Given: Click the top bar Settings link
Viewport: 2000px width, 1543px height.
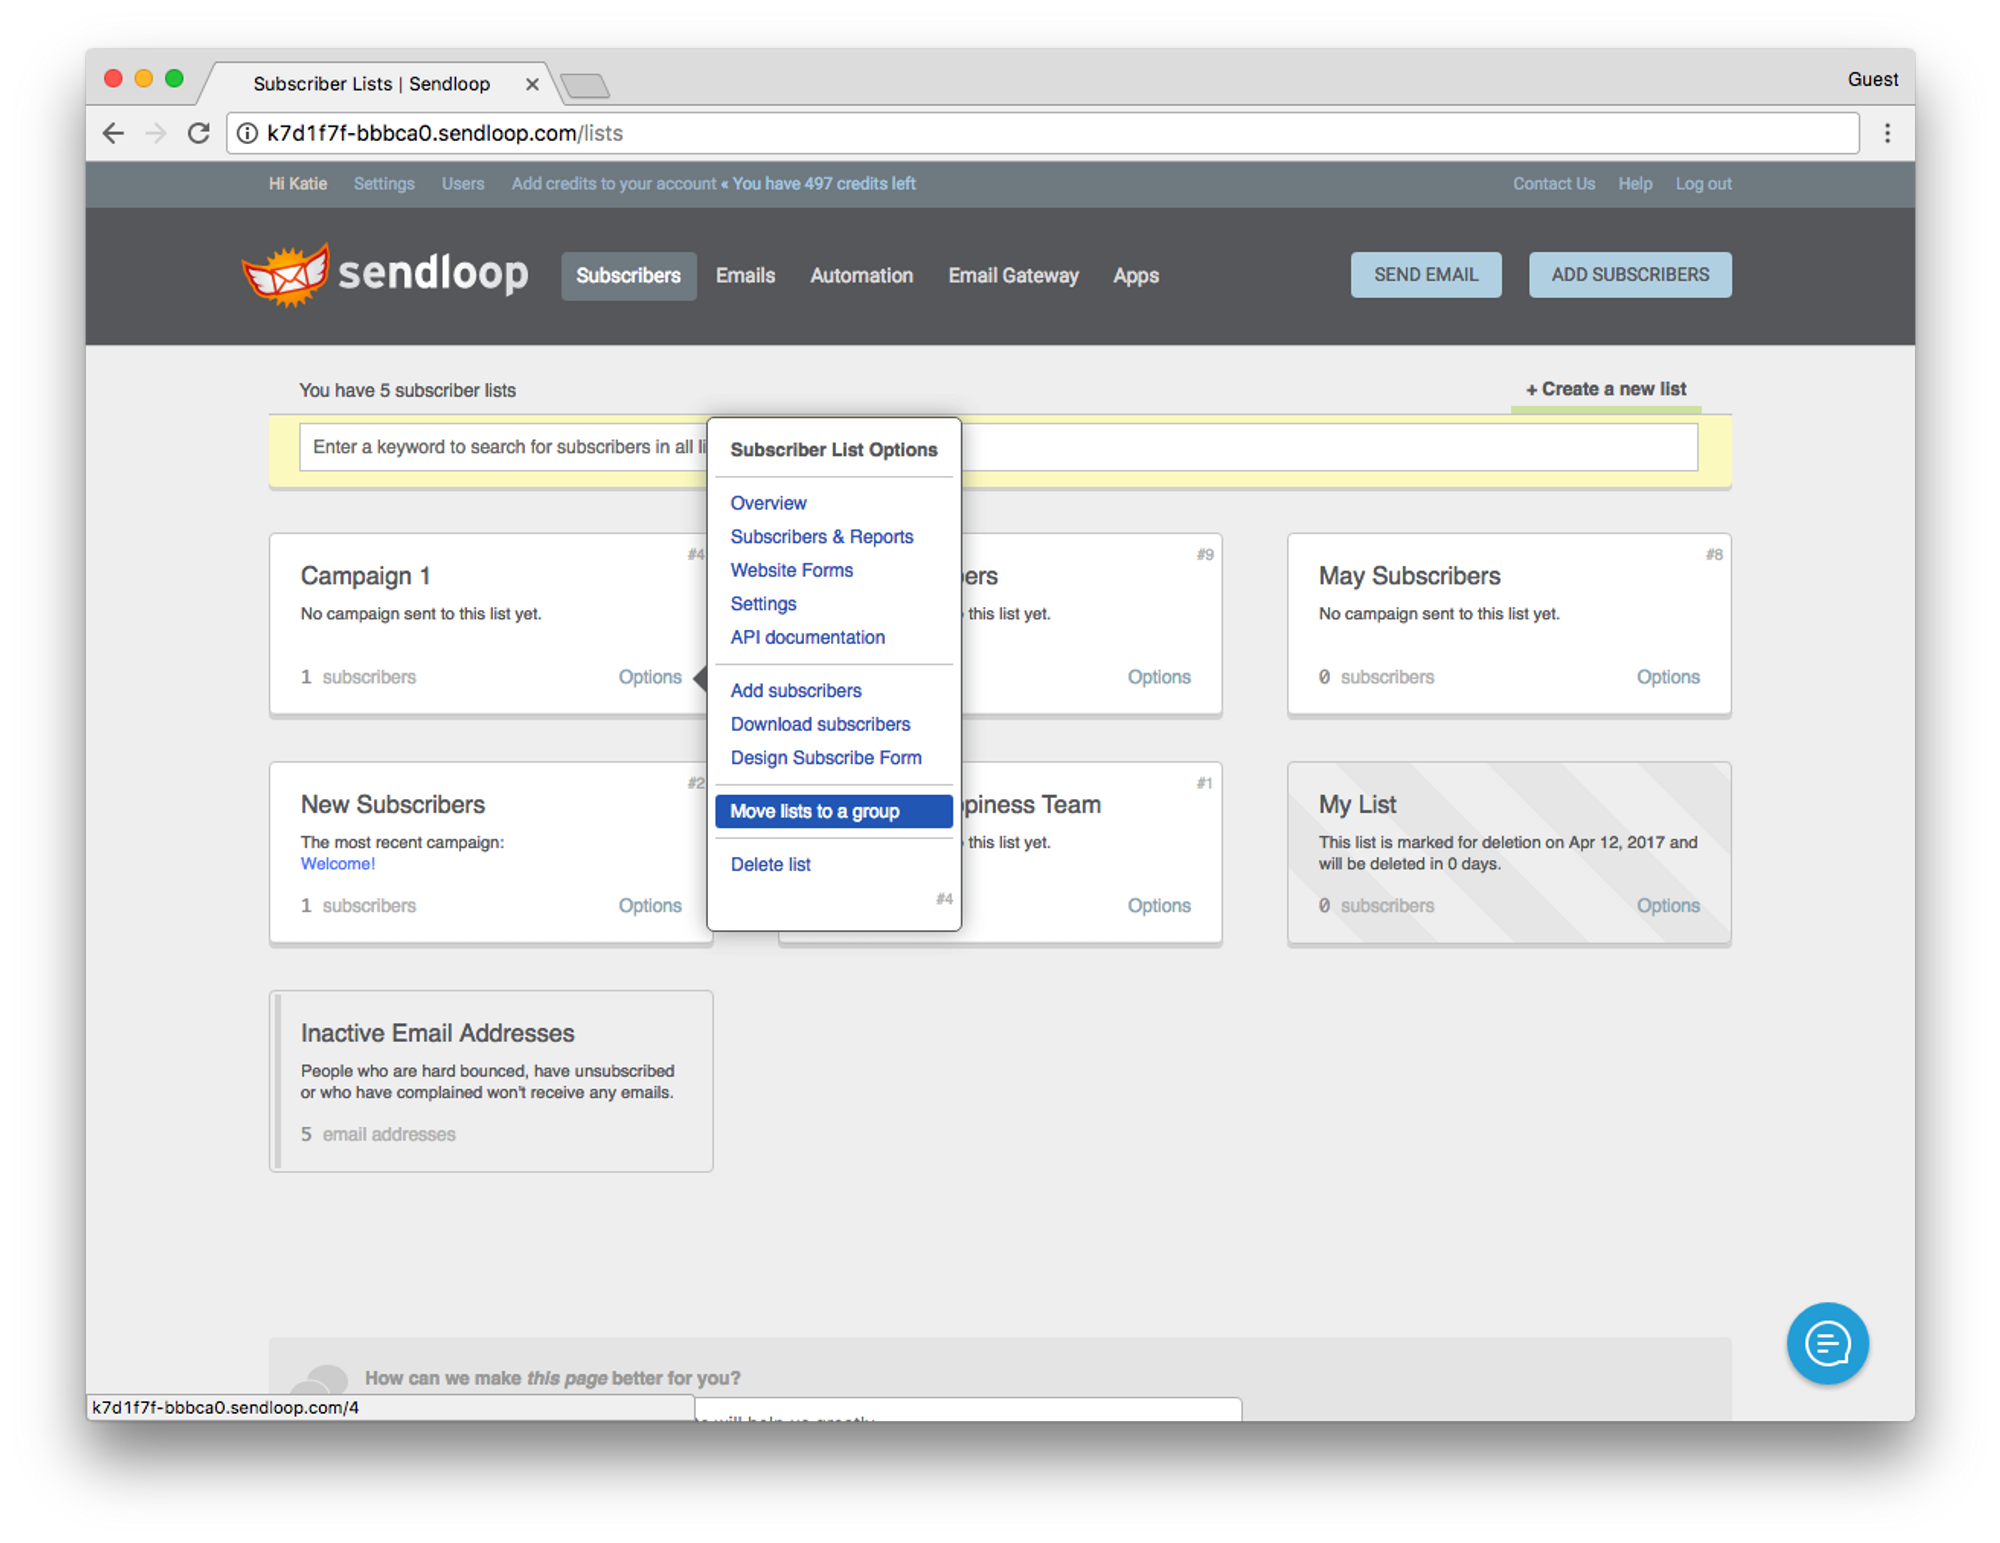Looking at the screenshot, I should coord(383,184).
